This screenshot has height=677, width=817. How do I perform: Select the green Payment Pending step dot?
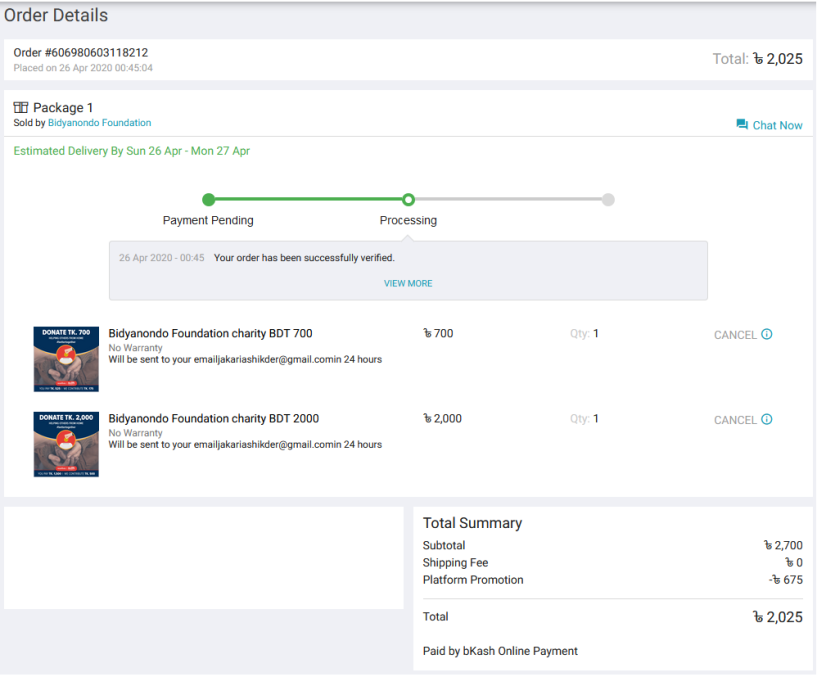click(208, 200)
